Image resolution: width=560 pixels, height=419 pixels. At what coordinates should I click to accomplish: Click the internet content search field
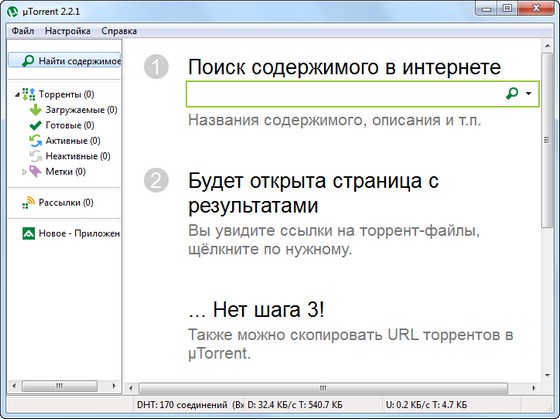(344, 94)
